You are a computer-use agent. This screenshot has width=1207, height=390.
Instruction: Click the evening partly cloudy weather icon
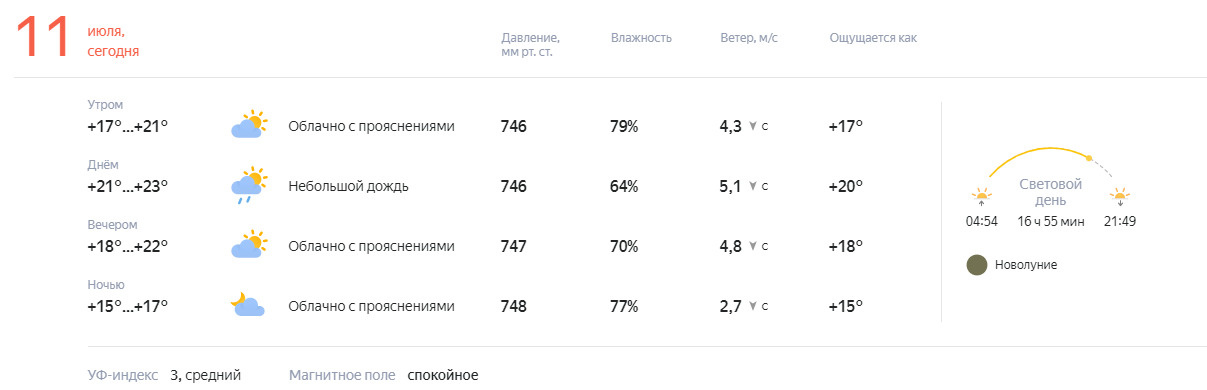click(x=249, y=245)
